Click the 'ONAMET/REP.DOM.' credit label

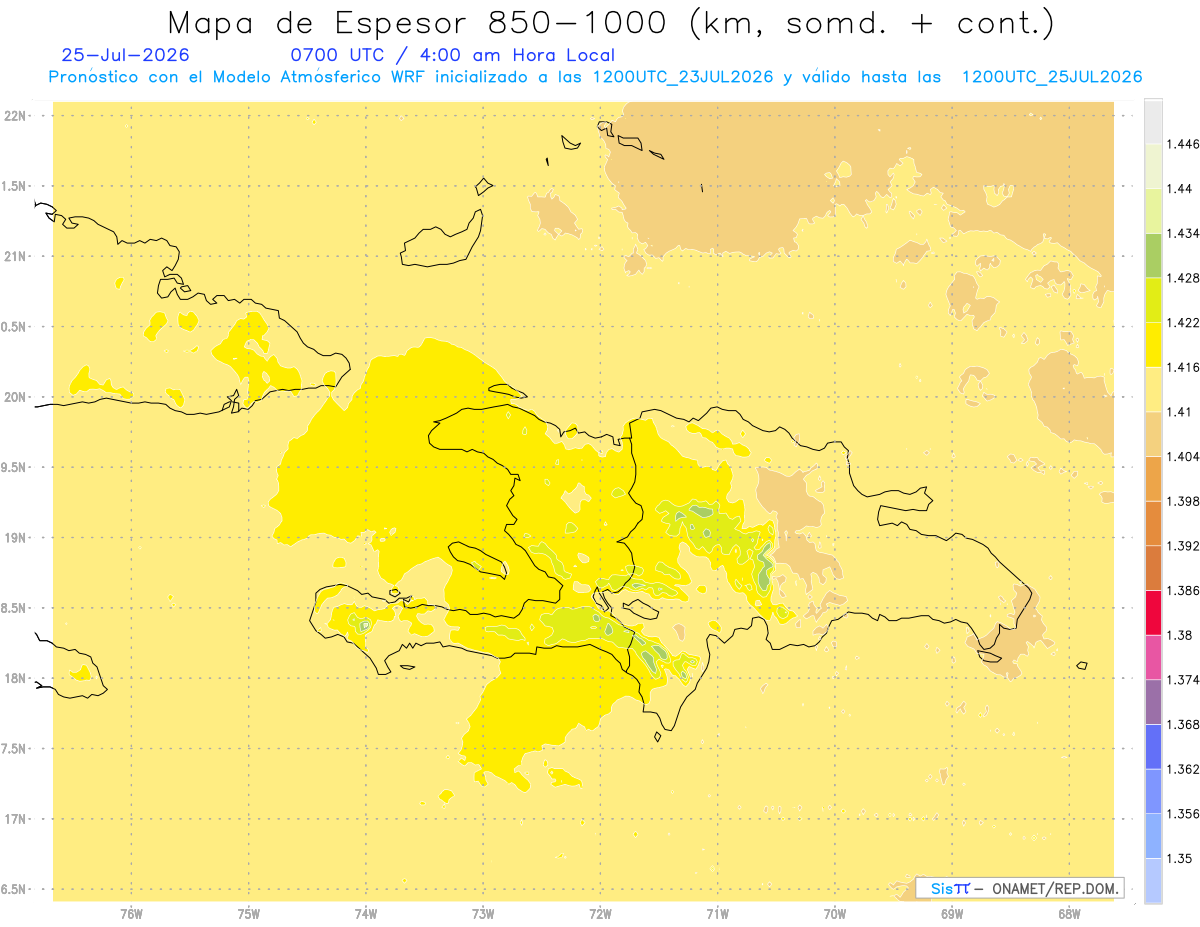pyautogui.click(x=1056, y=888)
